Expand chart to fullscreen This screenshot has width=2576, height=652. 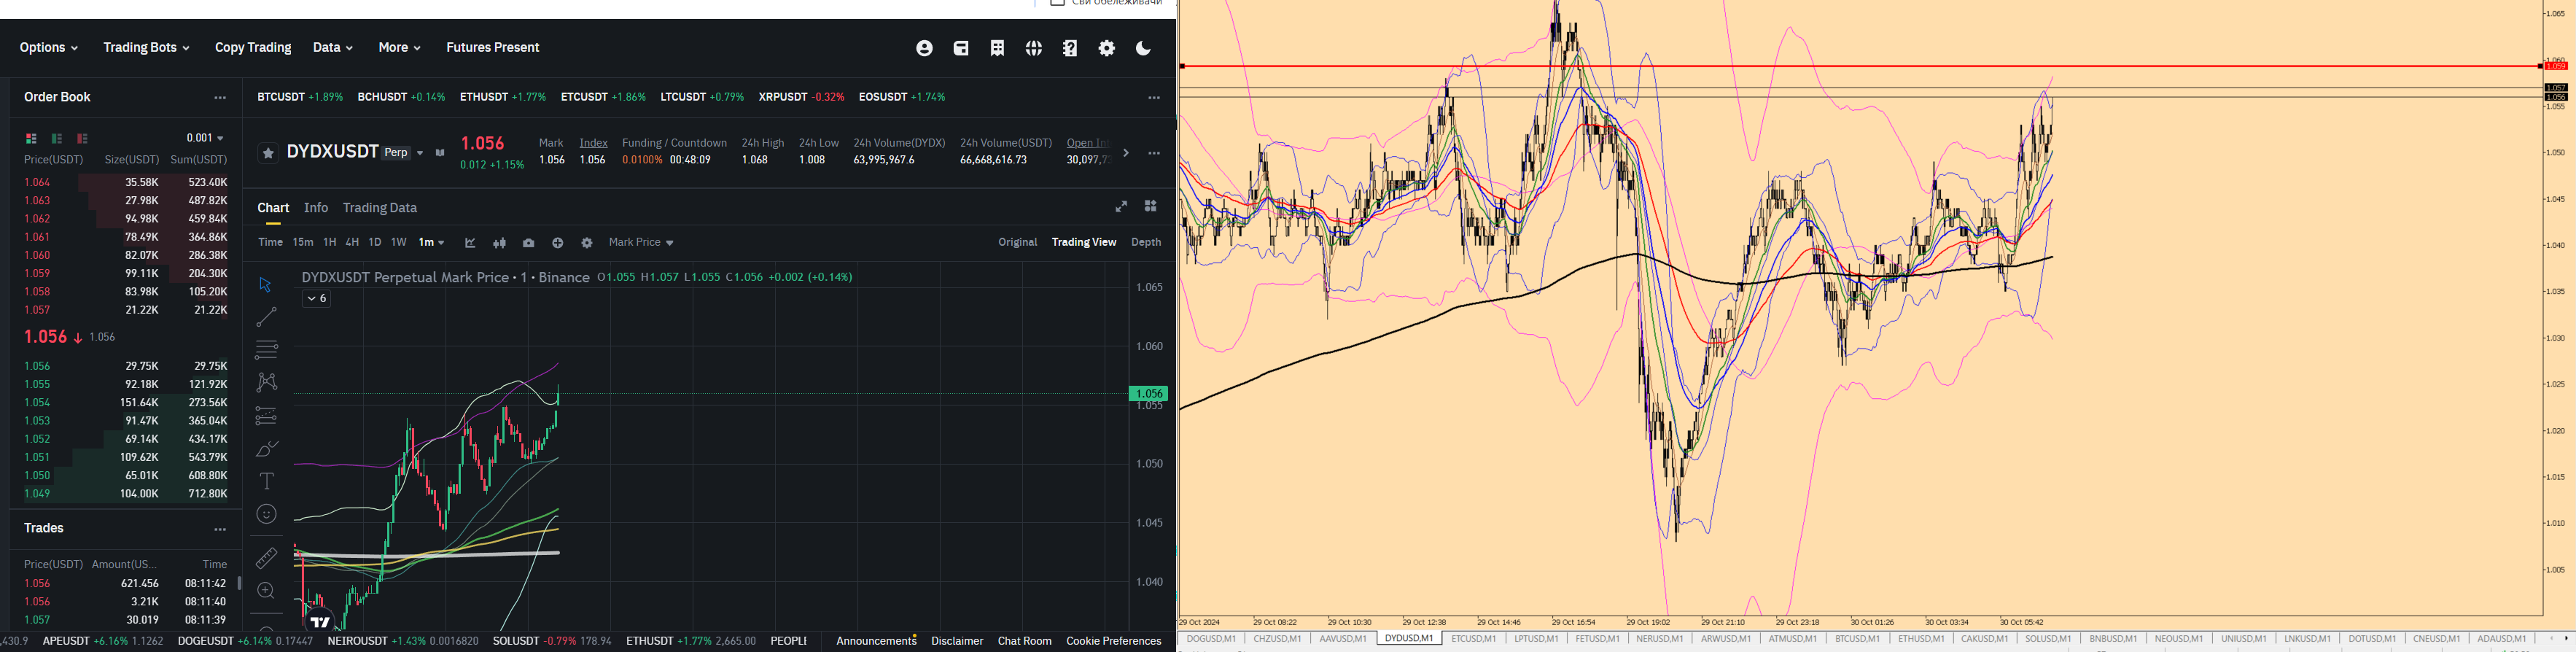click(1121, 206)
